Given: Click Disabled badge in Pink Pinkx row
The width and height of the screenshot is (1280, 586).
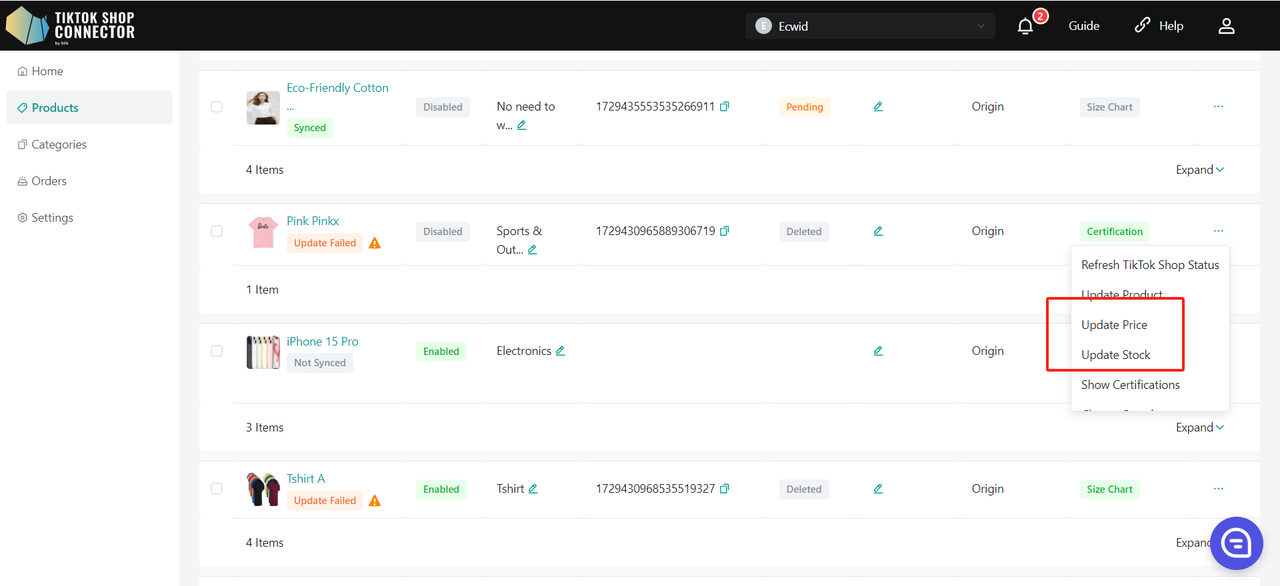Looking at the screenshot, I should coord(443,231).
